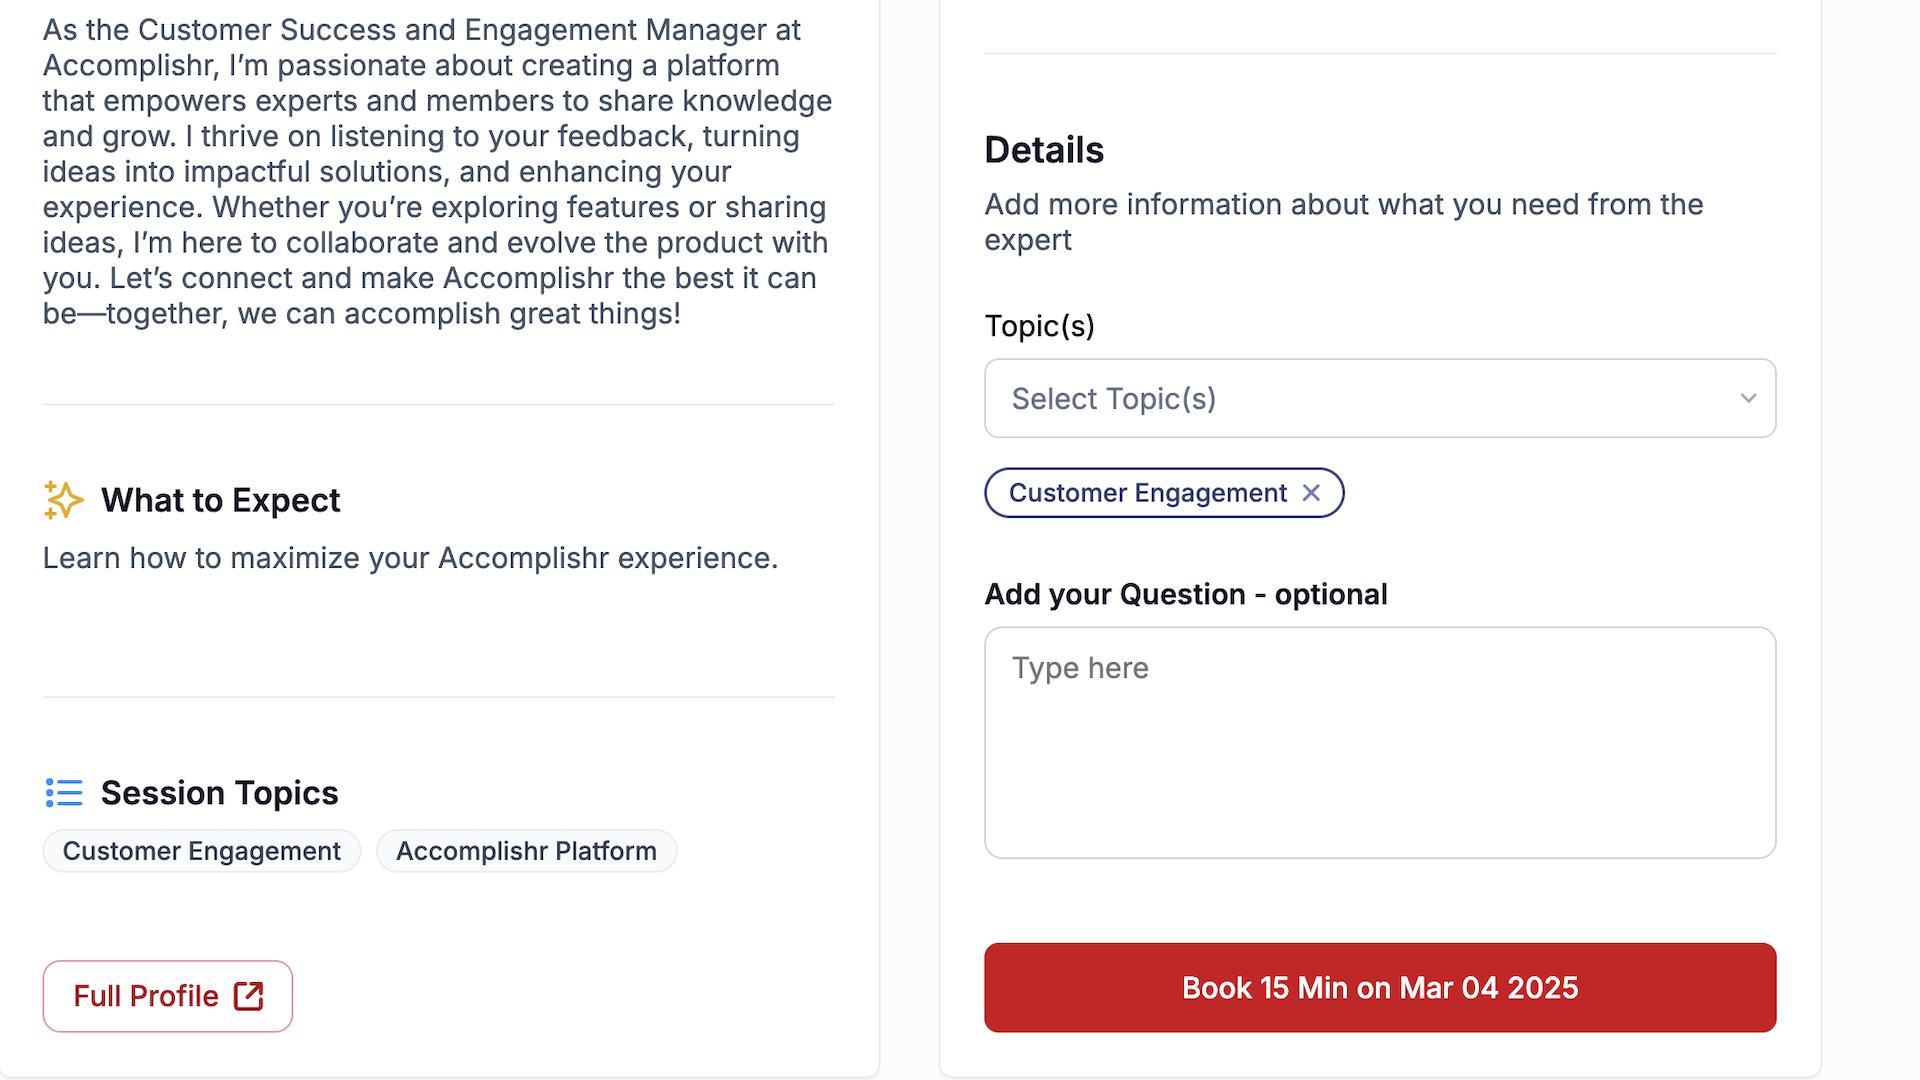This screenshot has height=1080, width=1920.
Task: Expand the topic list using the chevron arrow
Action: click(1748, 398)
